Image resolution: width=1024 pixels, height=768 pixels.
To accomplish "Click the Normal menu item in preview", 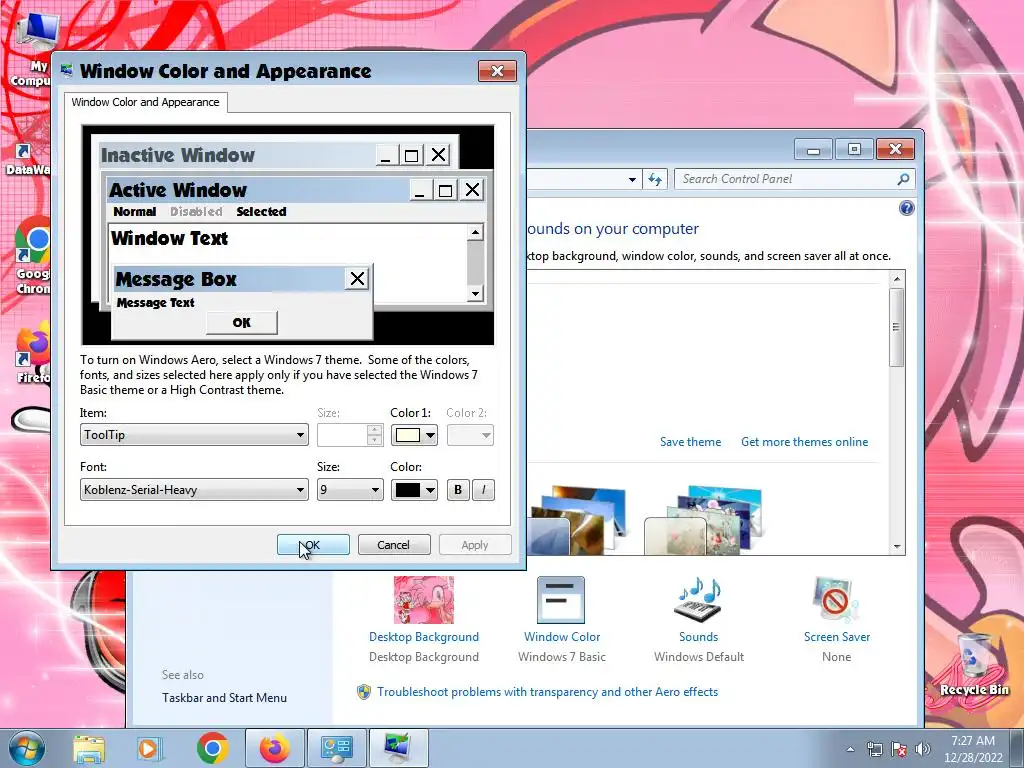I will 135,212.
